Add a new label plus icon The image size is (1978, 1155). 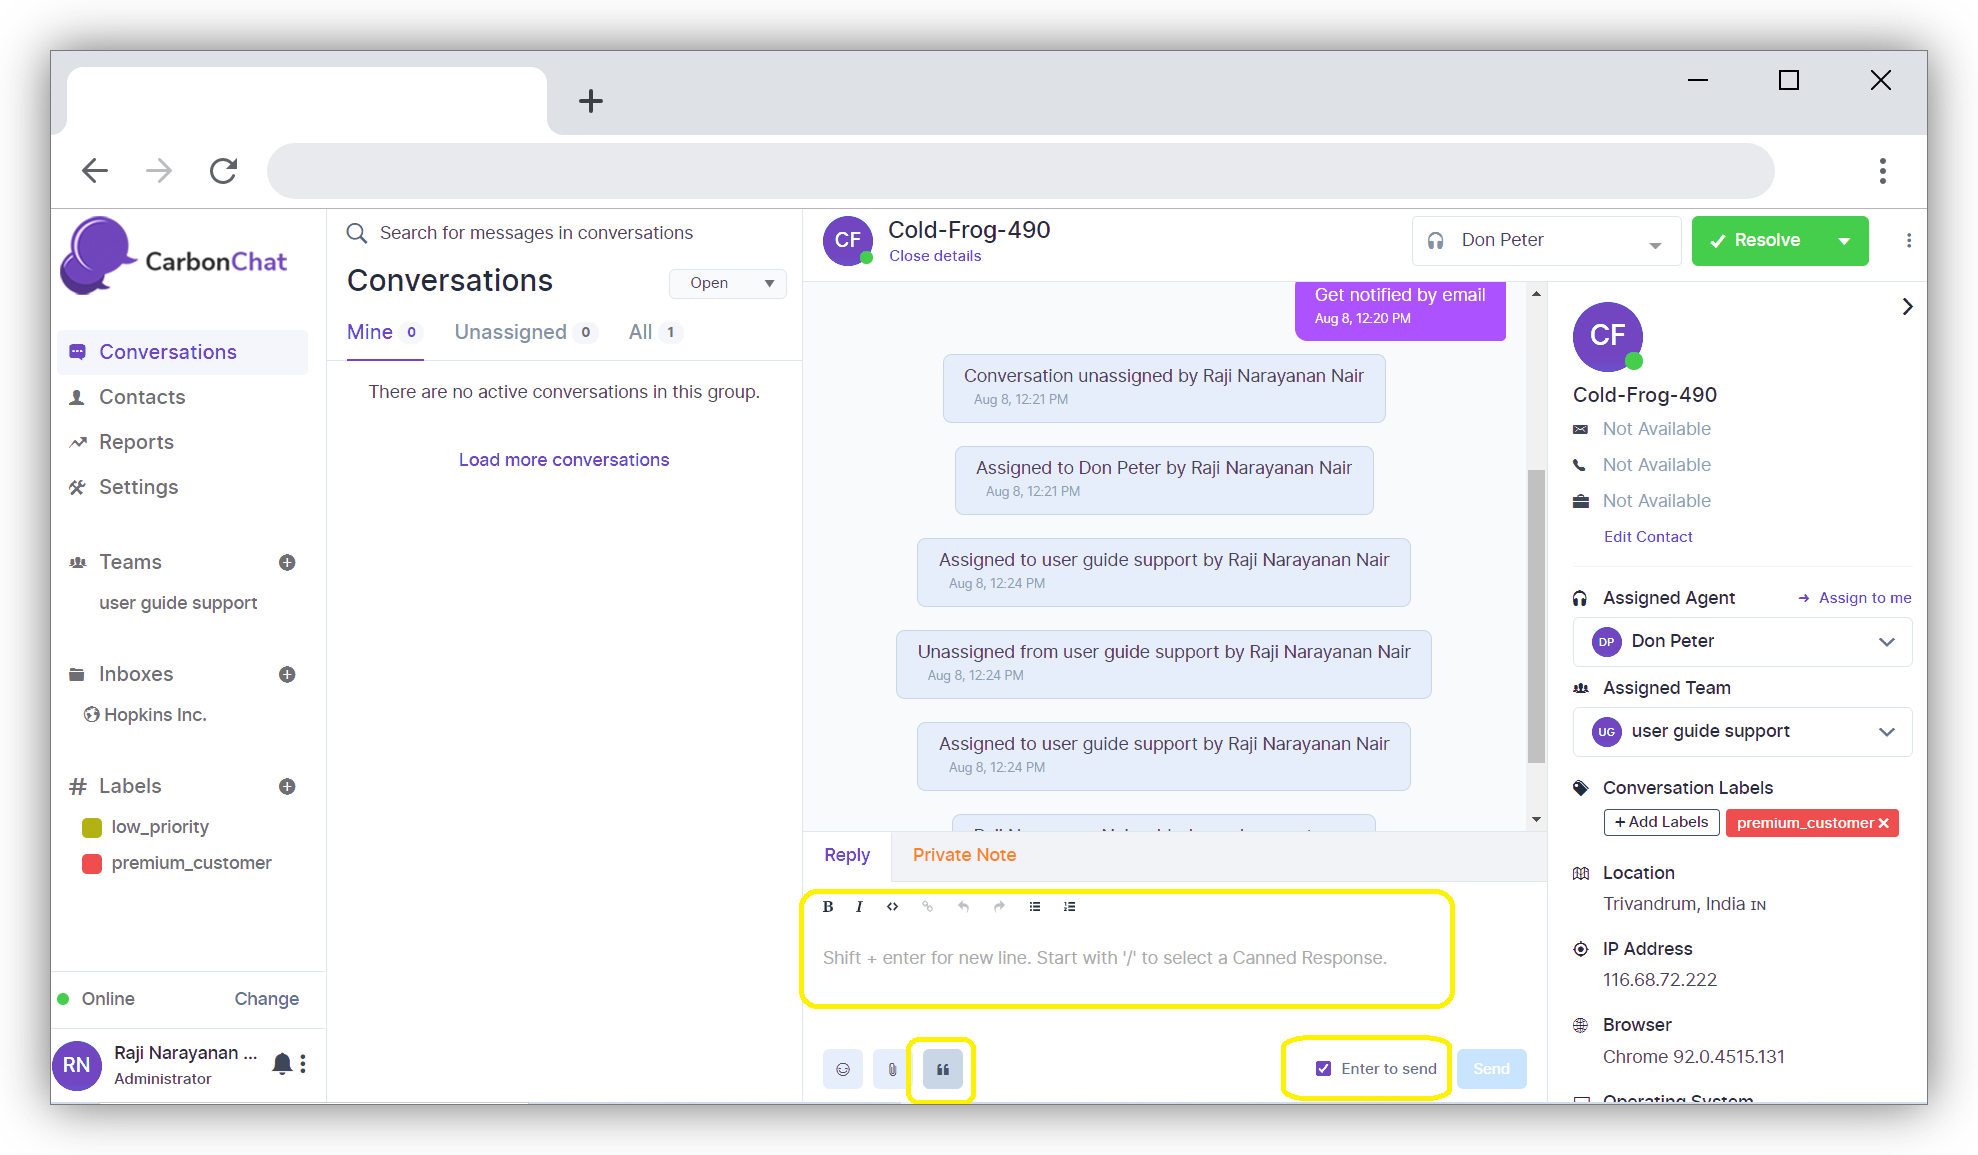coord(287,787)
